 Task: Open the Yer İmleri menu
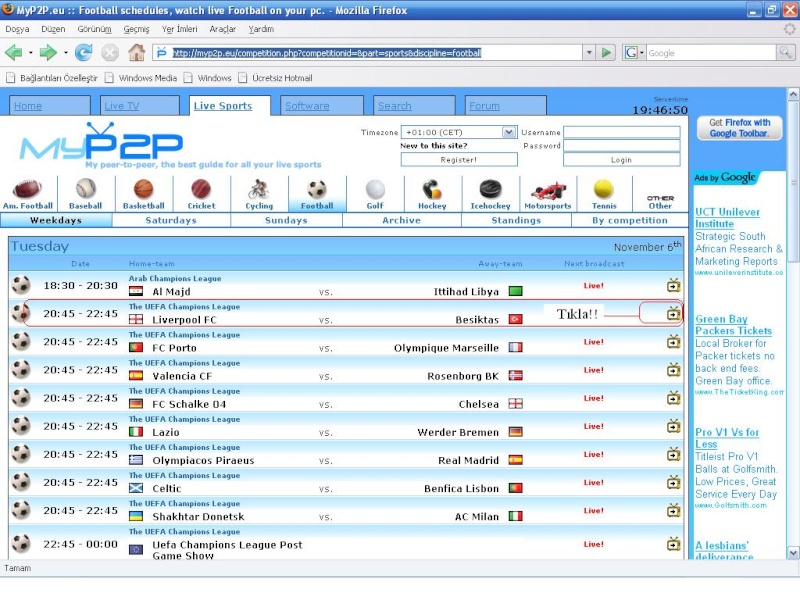point(180,29)
